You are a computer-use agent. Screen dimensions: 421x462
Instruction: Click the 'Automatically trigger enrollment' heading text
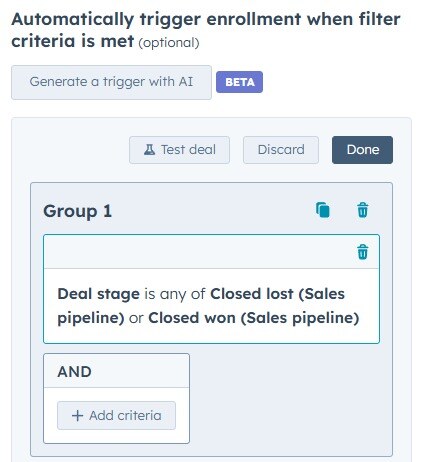coord(156,19)
